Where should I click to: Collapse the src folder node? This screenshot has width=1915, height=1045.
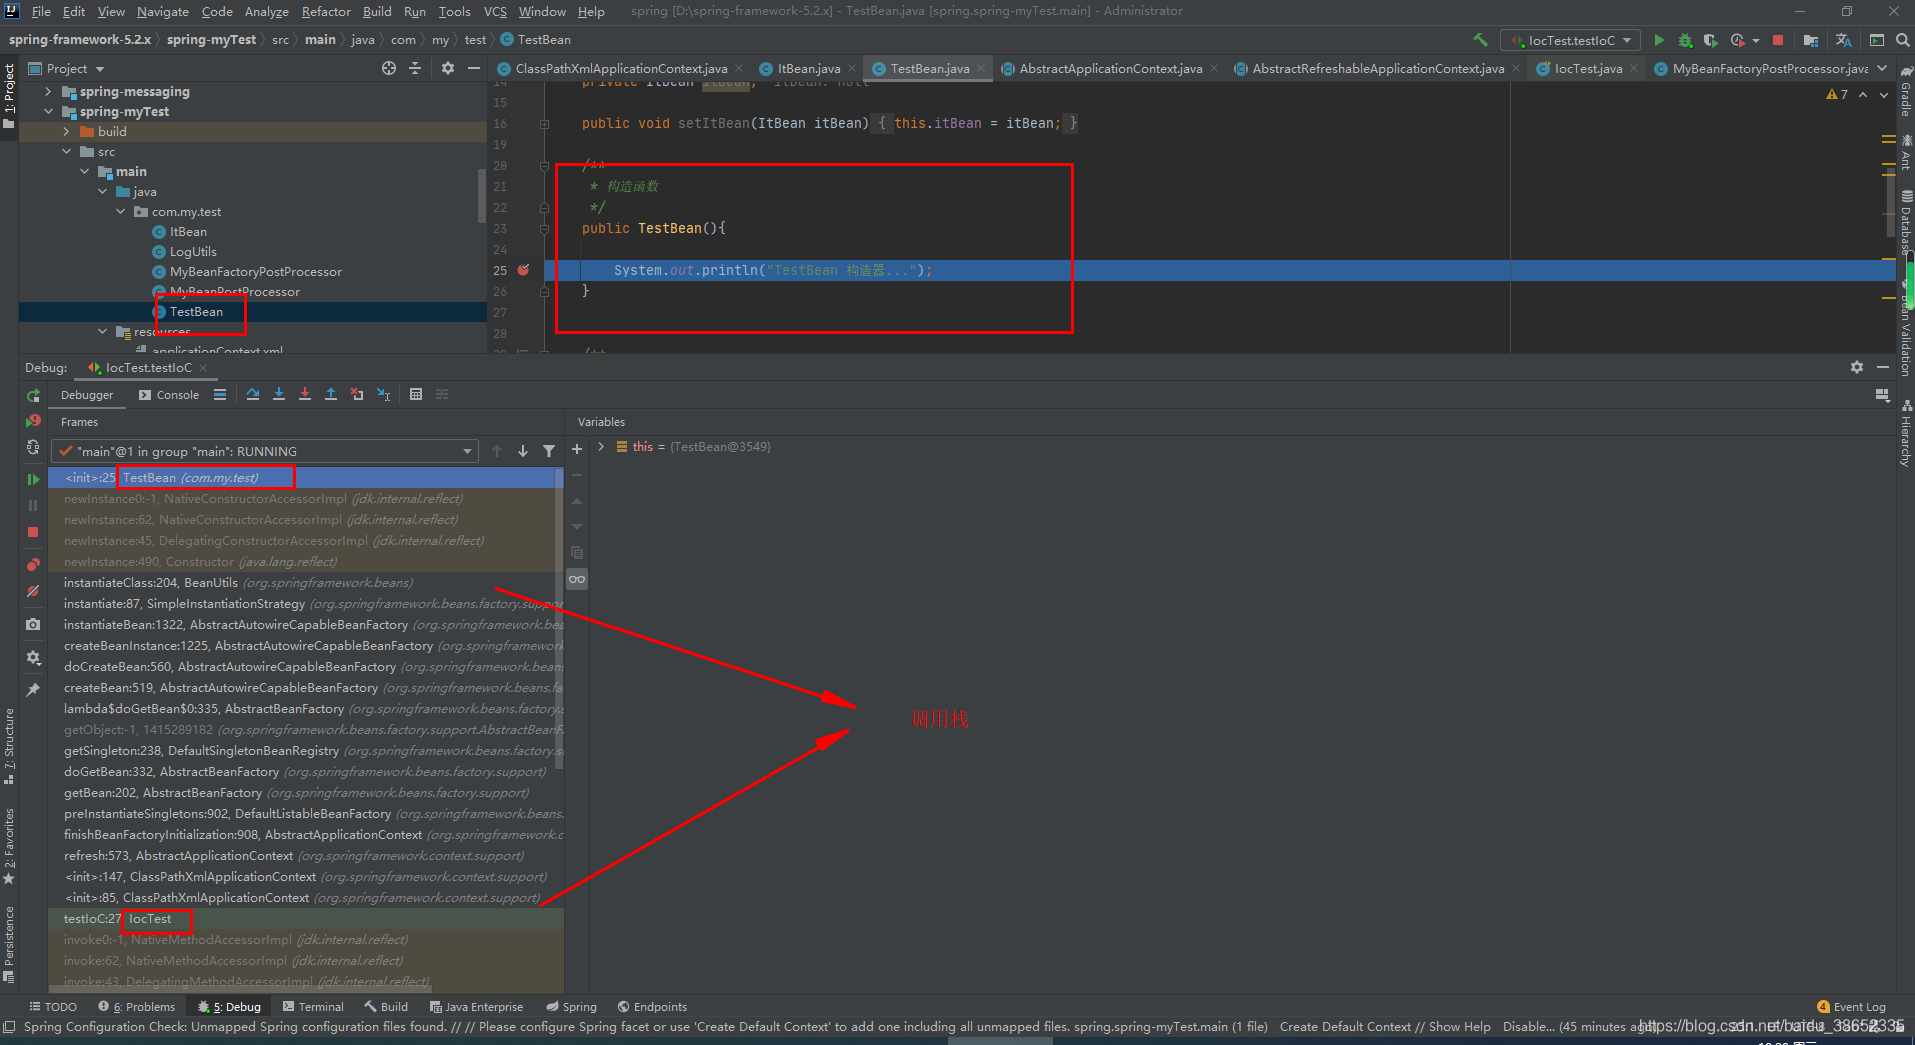pyautogui.click(x=66, y=151)
